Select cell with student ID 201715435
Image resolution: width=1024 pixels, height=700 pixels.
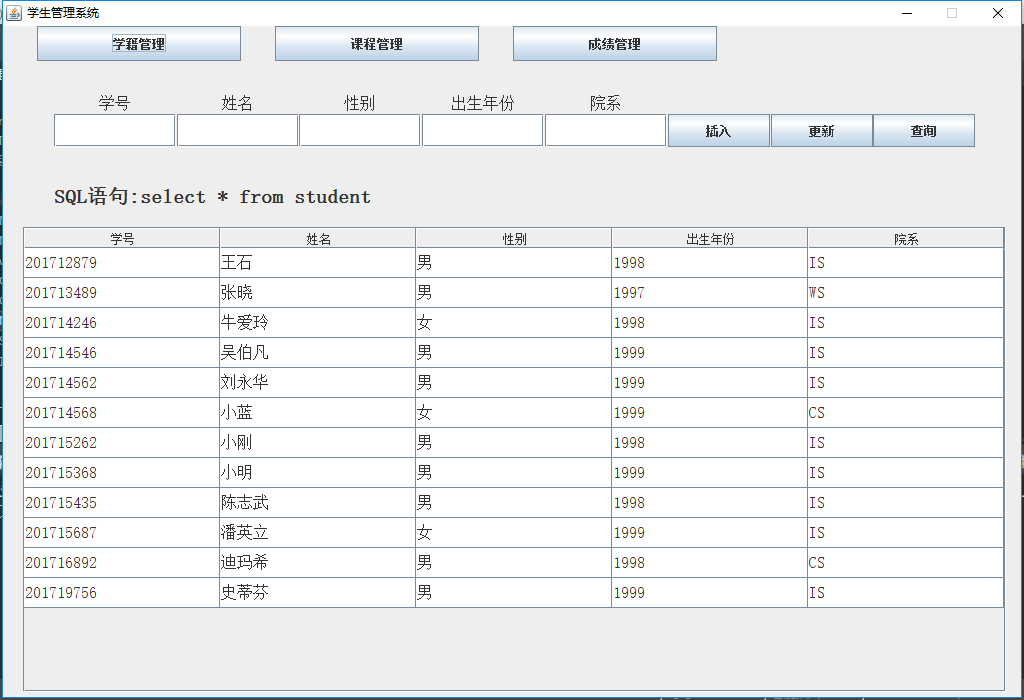click(121, 503)
